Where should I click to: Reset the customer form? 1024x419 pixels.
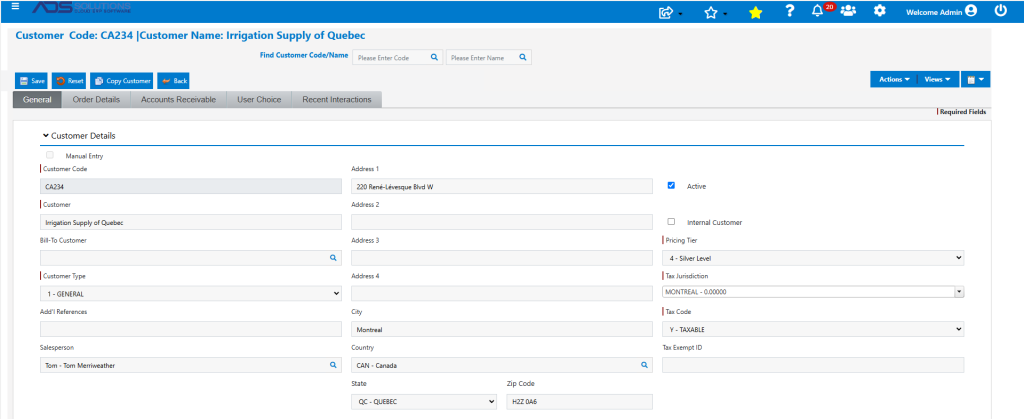pyautogui.click(x=69, y=81)
